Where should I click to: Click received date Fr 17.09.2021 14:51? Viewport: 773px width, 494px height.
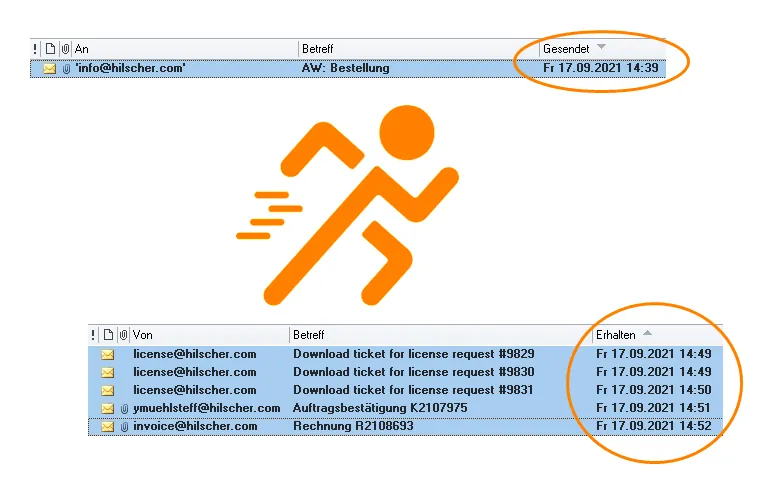coord(653,408)
